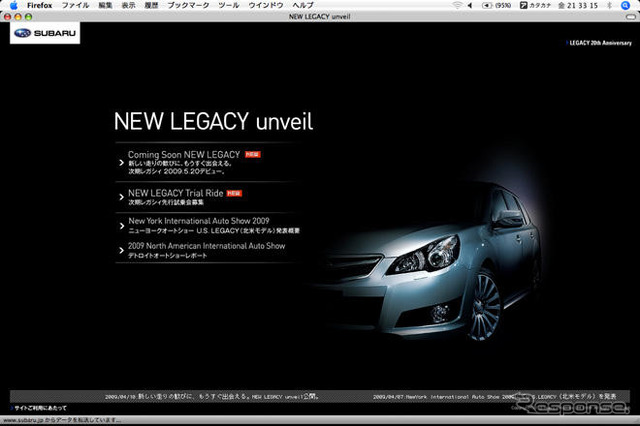Click the 2009/04/07 NewYork news ticker item

click(495, 396)
